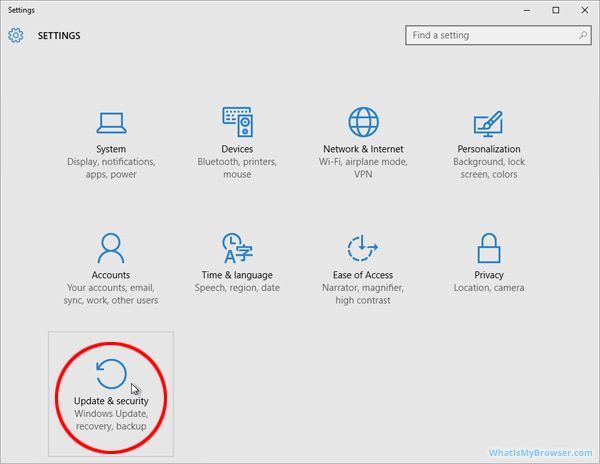Open the Ease of Access dashed clock icon
This screenshot has height=464, width=600.
coord(362,248)
